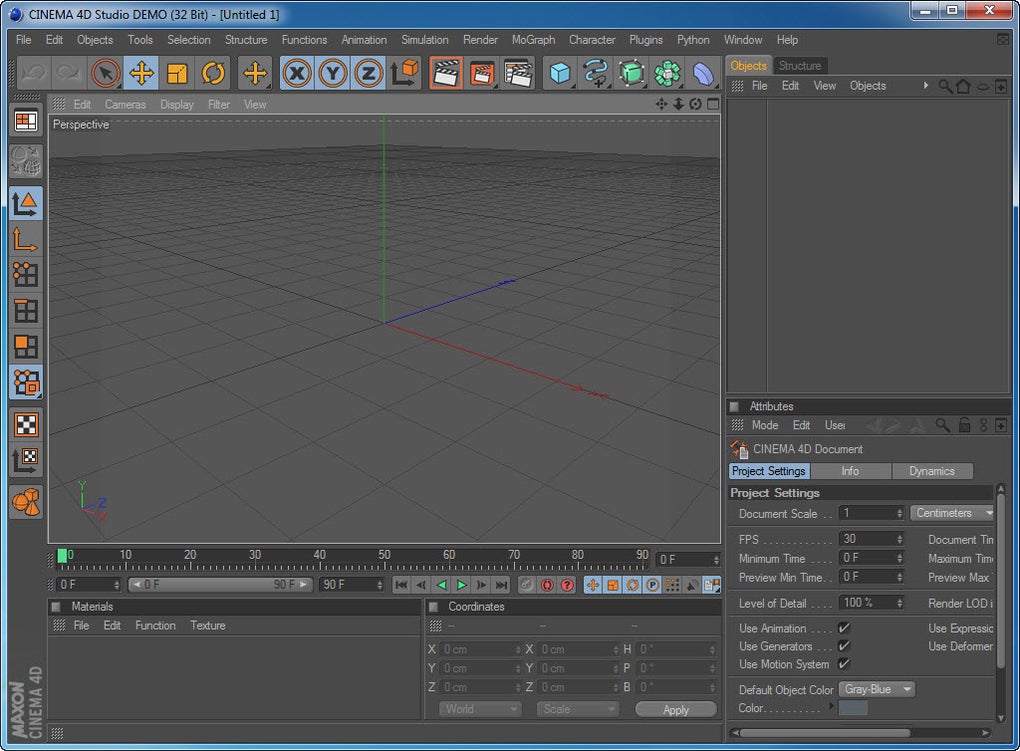Click the Render View clapperboard icon
1020x751 pixels.
coord(446,73)
